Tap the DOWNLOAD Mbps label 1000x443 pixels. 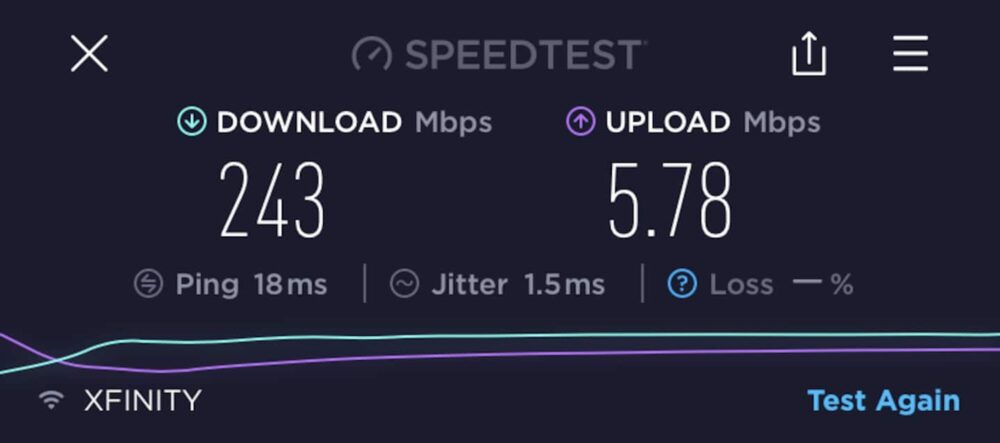tap(355, 122)
